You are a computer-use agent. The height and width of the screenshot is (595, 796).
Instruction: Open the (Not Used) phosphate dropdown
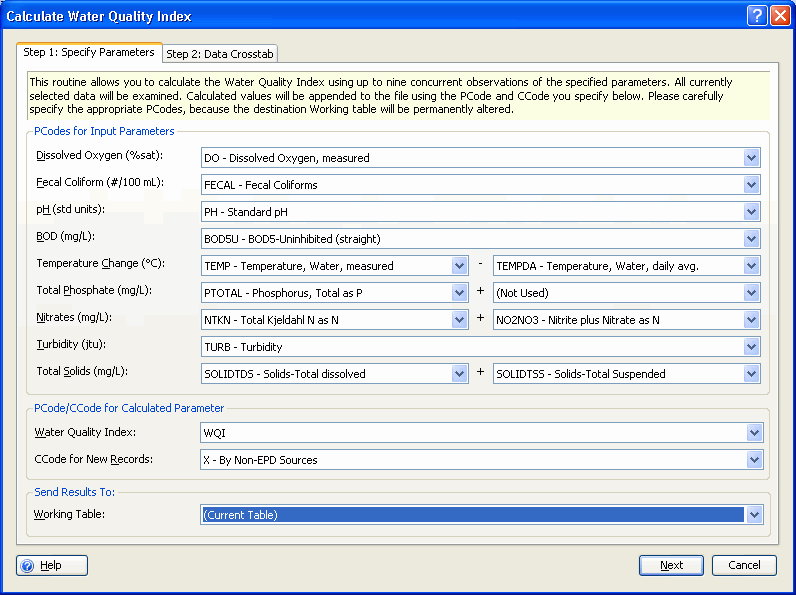[x=752, y=293]
